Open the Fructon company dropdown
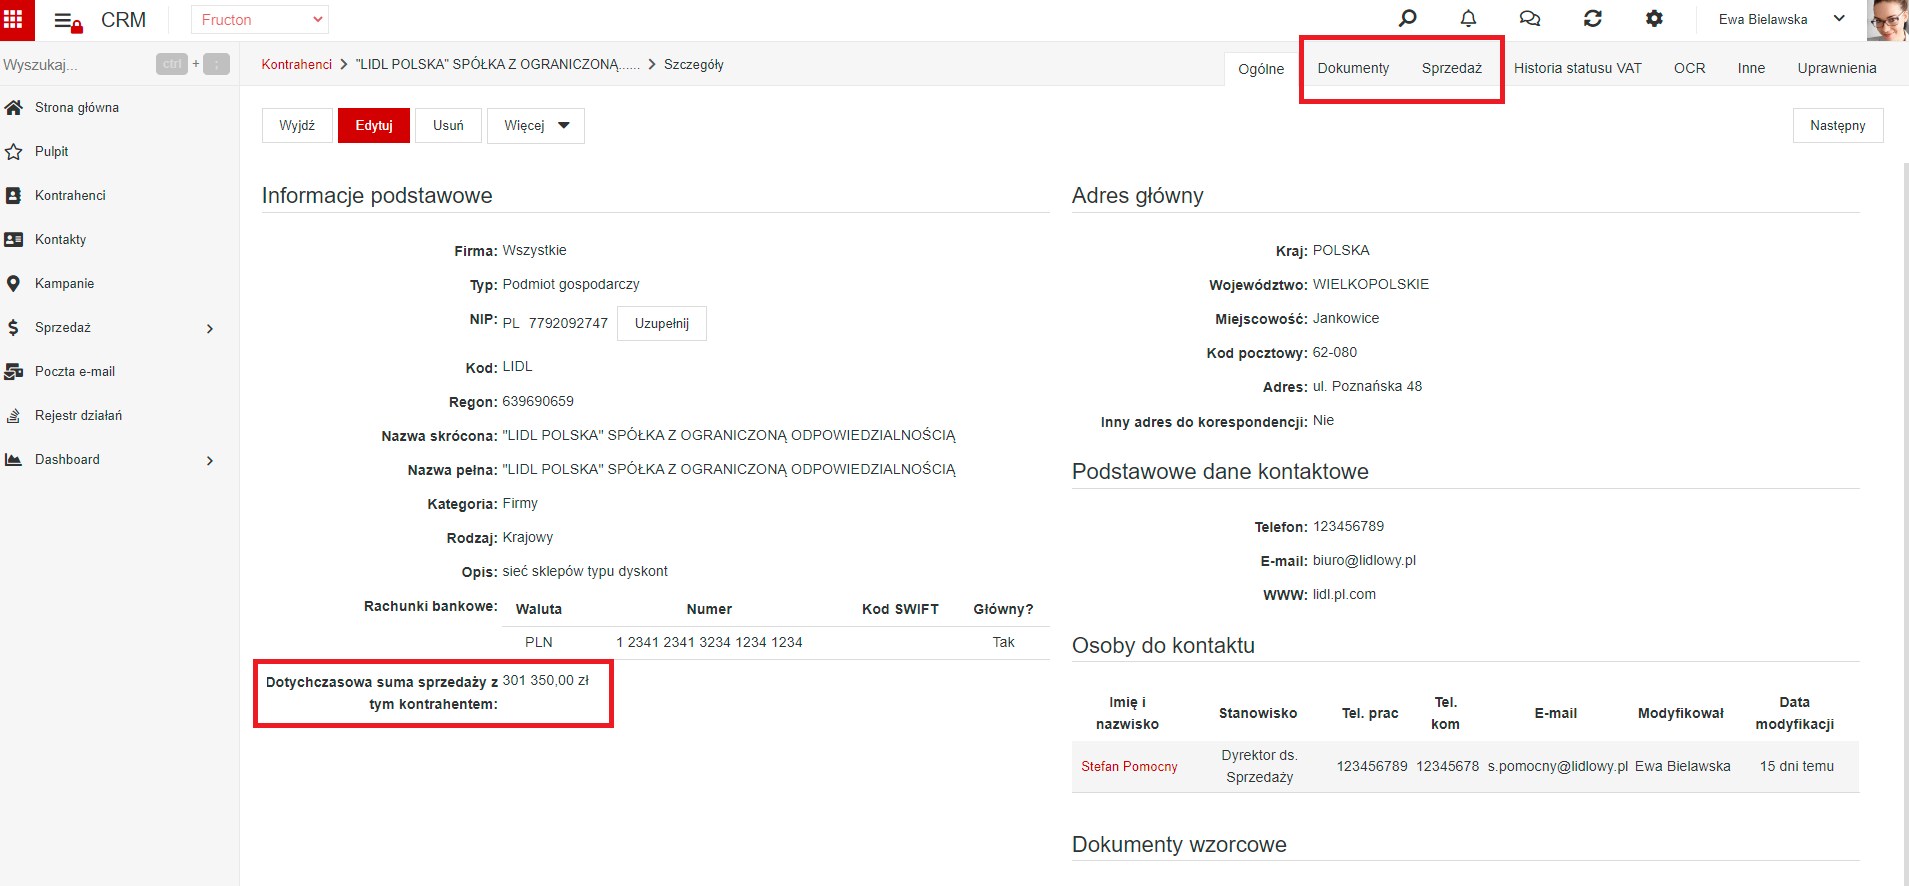The height and width of the screenshot is (886, 1909). [260, 19]
